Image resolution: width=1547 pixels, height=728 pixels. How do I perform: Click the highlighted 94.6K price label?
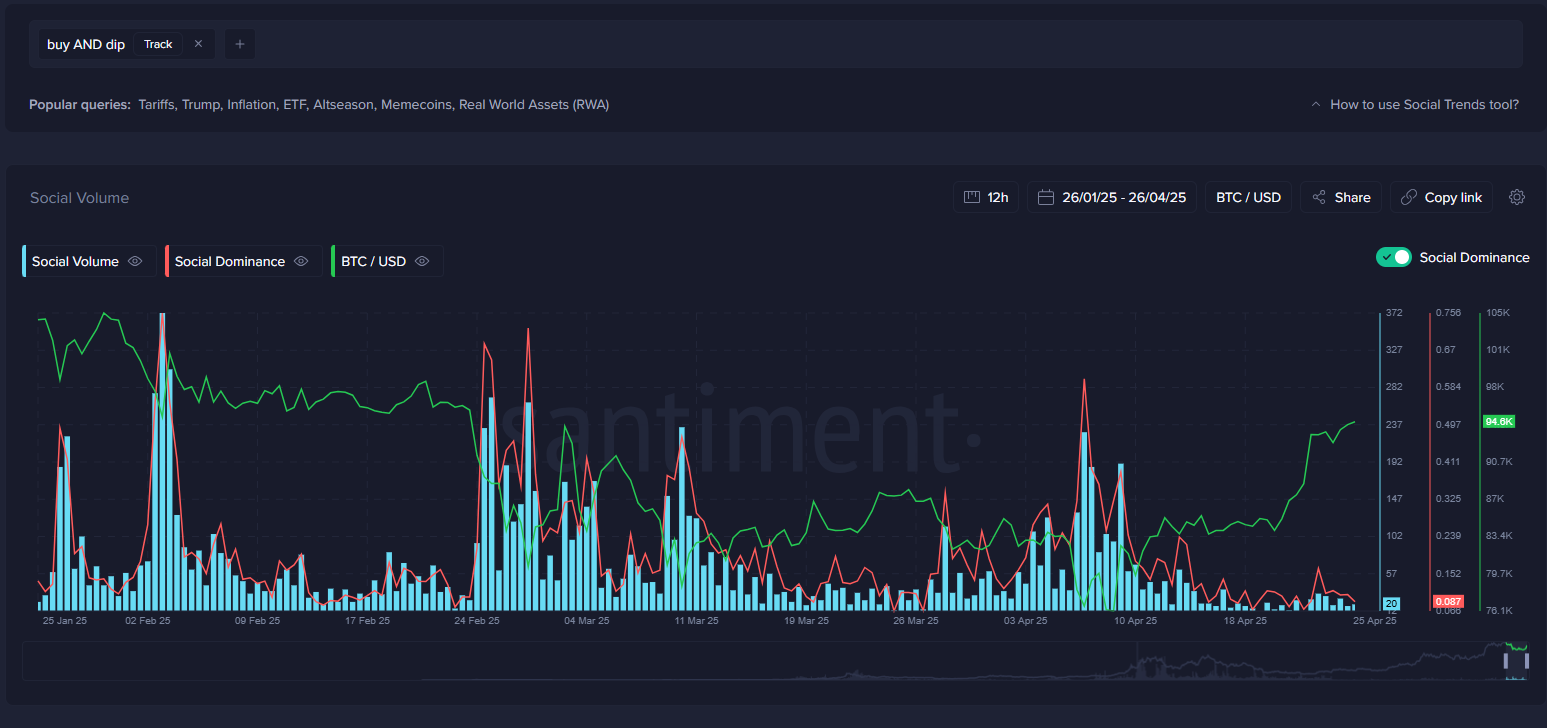point(1498,421)
